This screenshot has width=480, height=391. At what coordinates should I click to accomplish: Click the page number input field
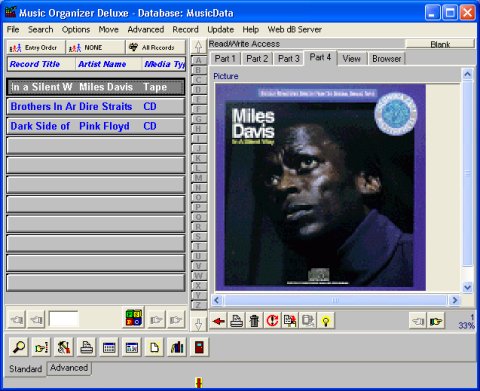pos(64,319)
